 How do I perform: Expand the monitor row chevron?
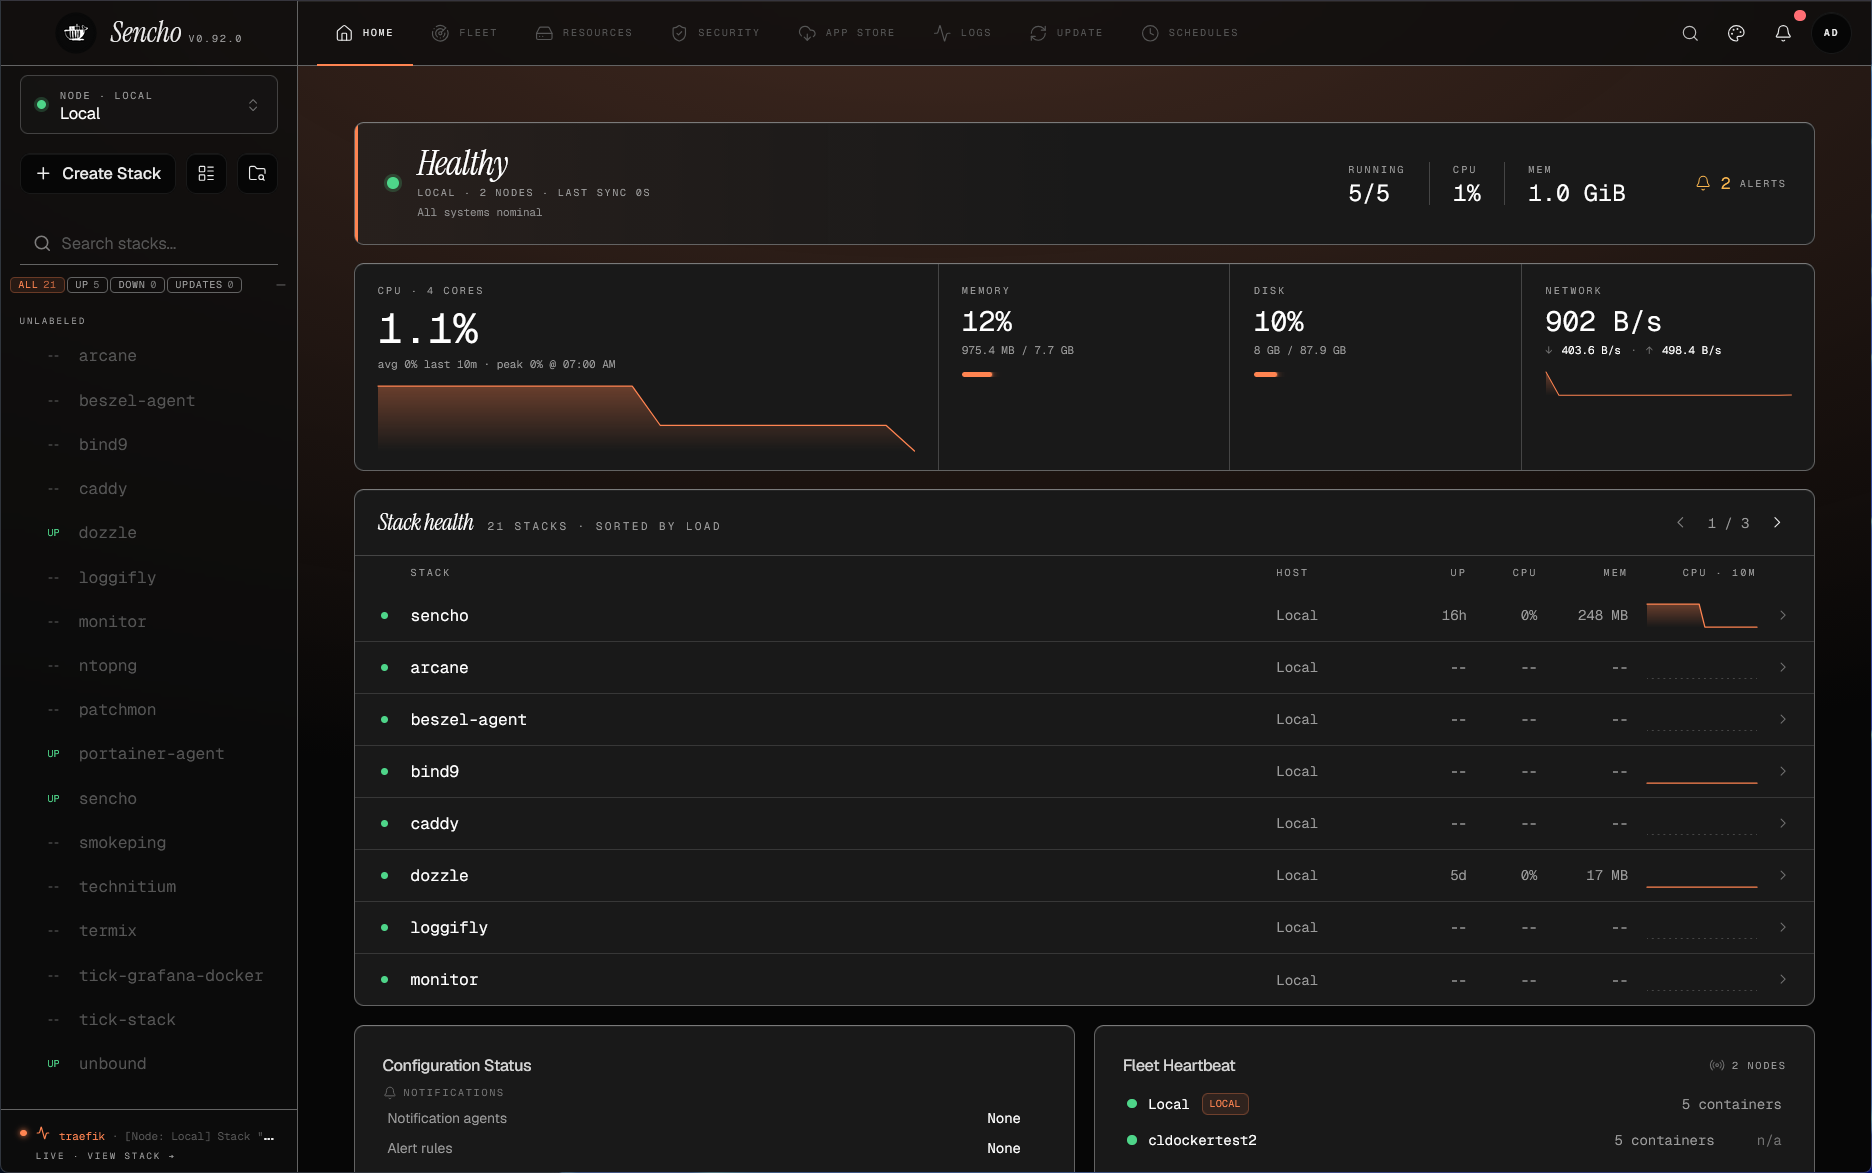click(x=1783, y=979)
